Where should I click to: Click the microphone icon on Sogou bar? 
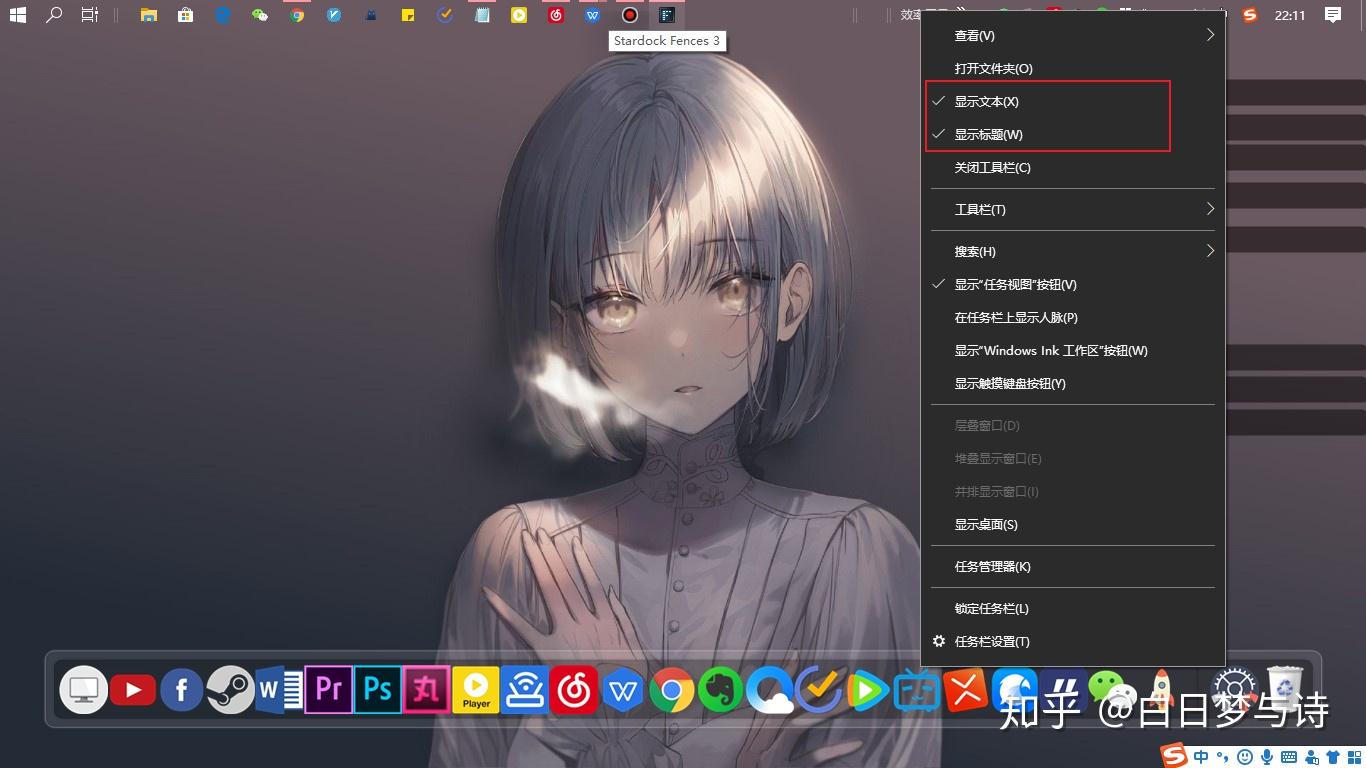click(1267, 757)
